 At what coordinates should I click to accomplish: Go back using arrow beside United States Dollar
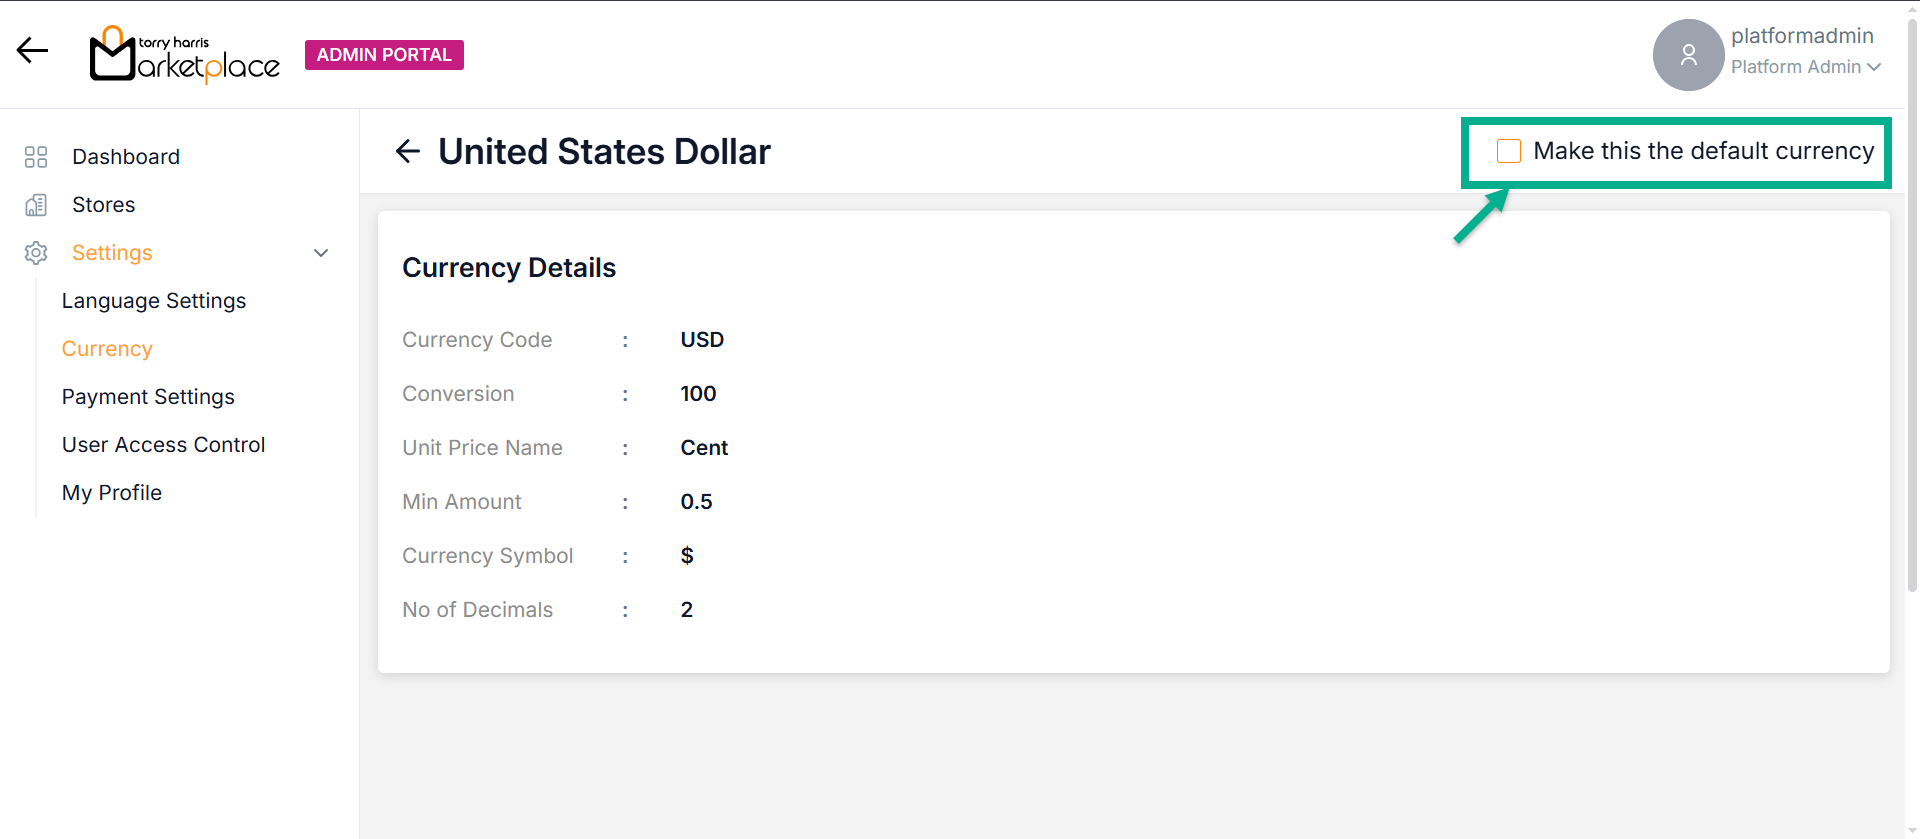[408, 152]
